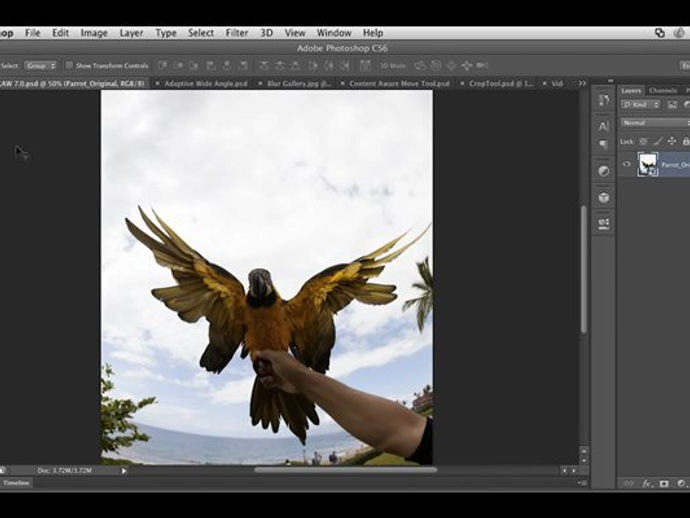Click the Align left edges icon
This screenshot has width=690, height=518.
point(211,66)
